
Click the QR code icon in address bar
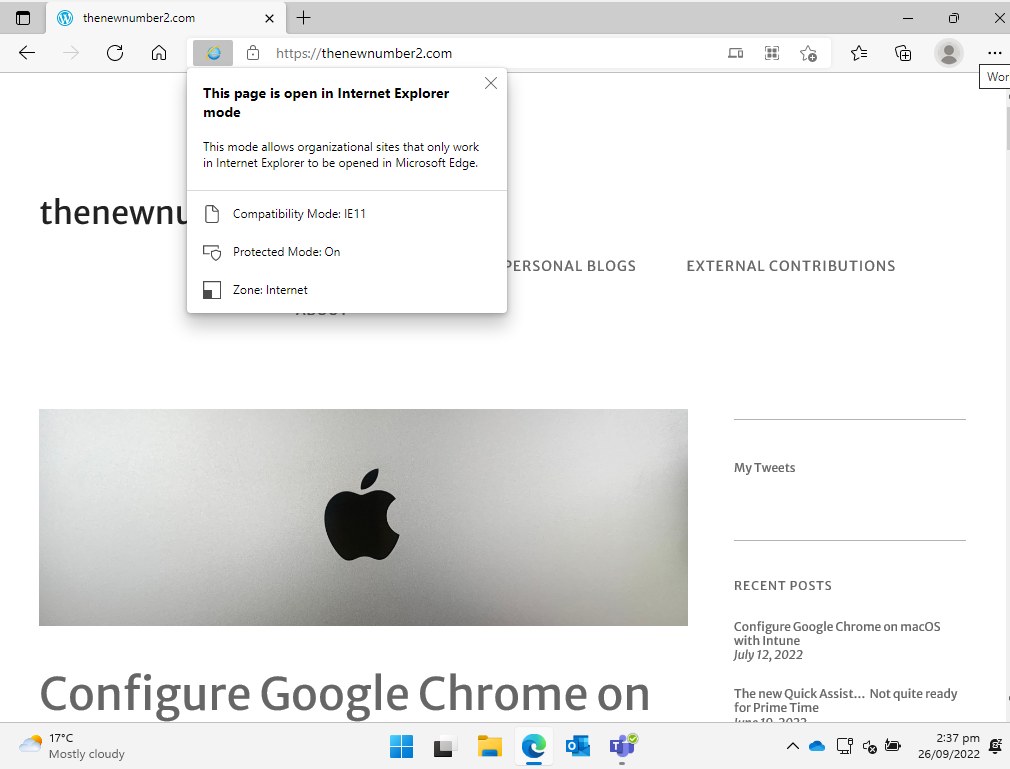click(772, 53)
